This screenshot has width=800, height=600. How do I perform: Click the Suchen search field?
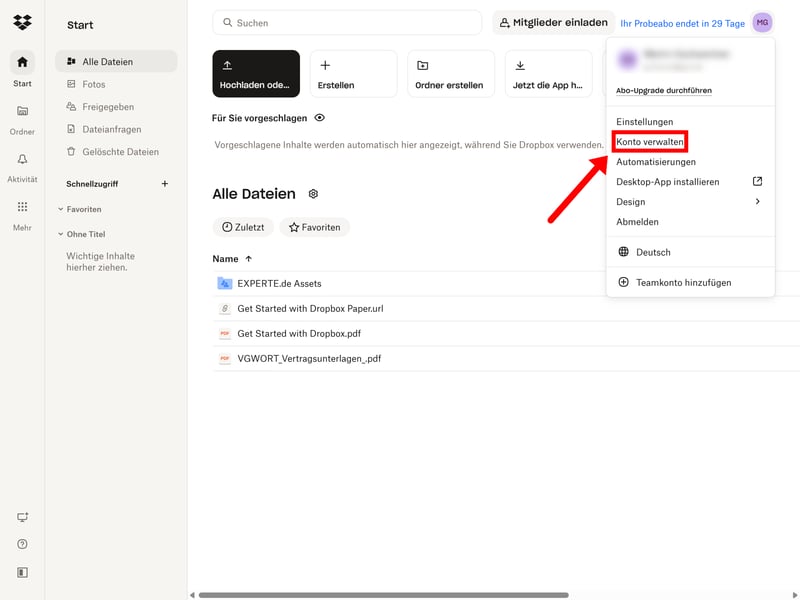347,23
